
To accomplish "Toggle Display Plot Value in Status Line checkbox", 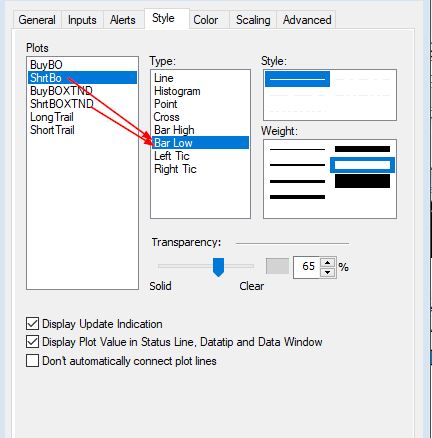I will pyautogui.click(x=32, y=342).
